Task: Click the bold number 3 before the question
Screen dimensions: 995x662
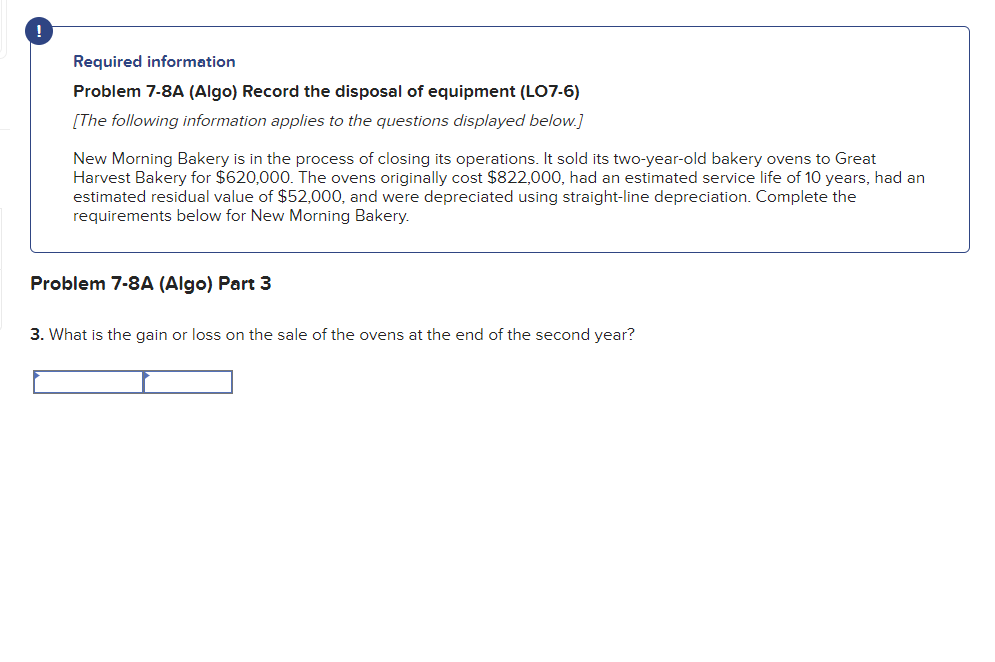Action: pyautogui.click(x=36, y=335)
